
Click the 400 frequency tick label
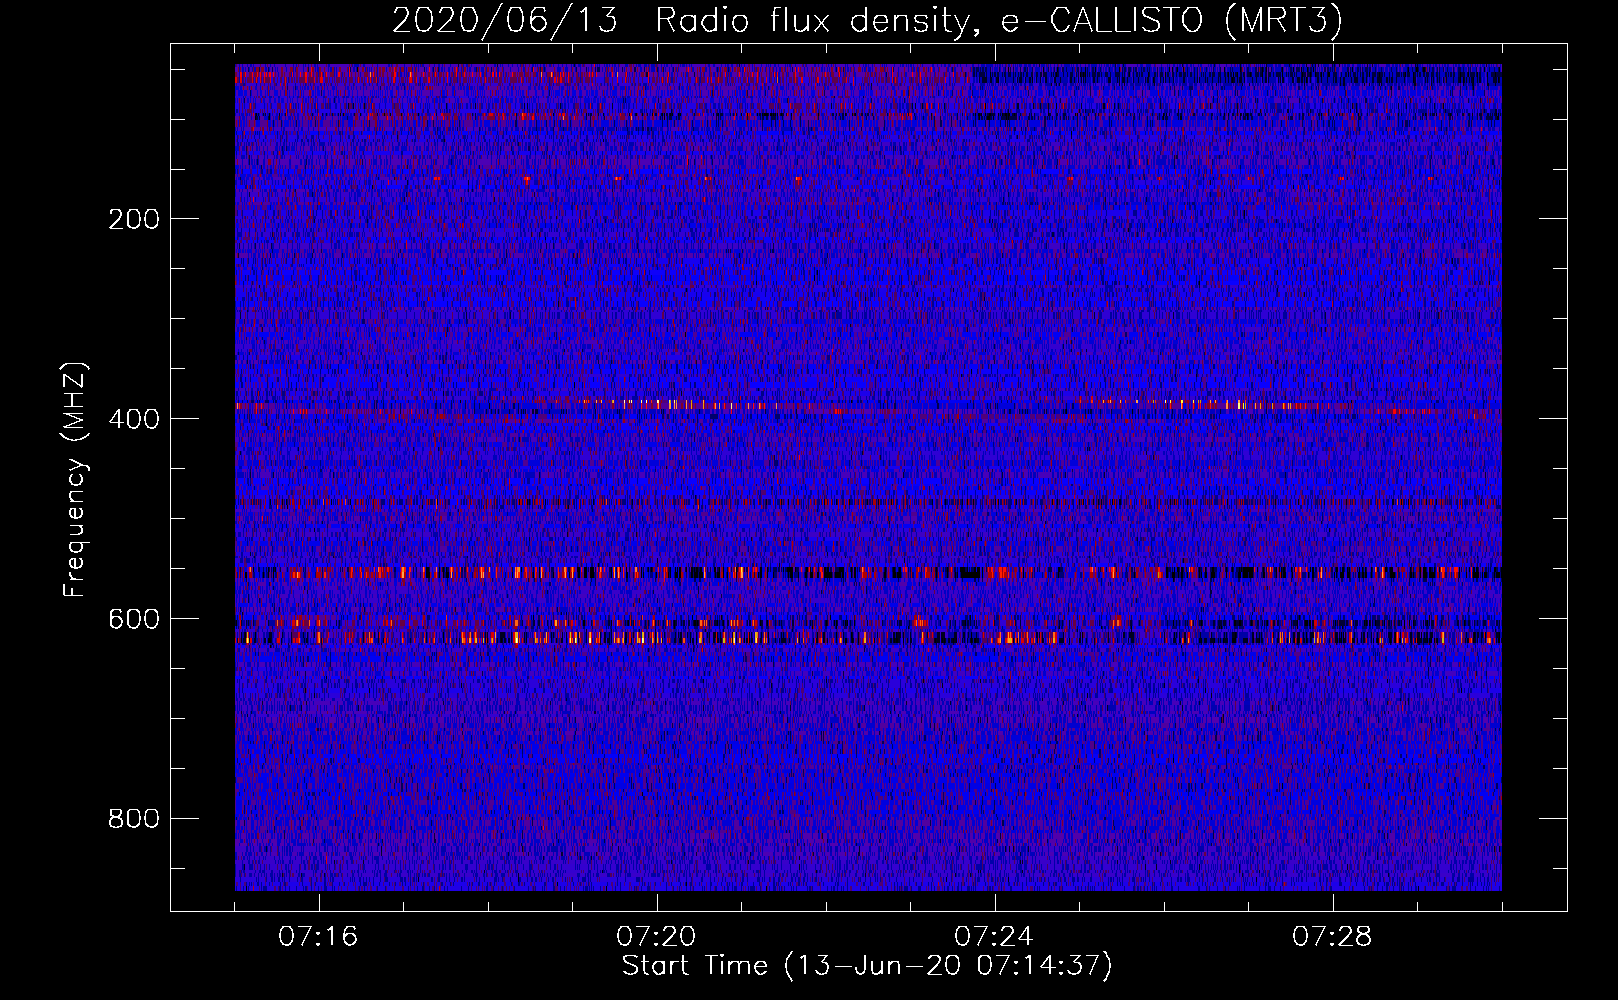(134, 419)
